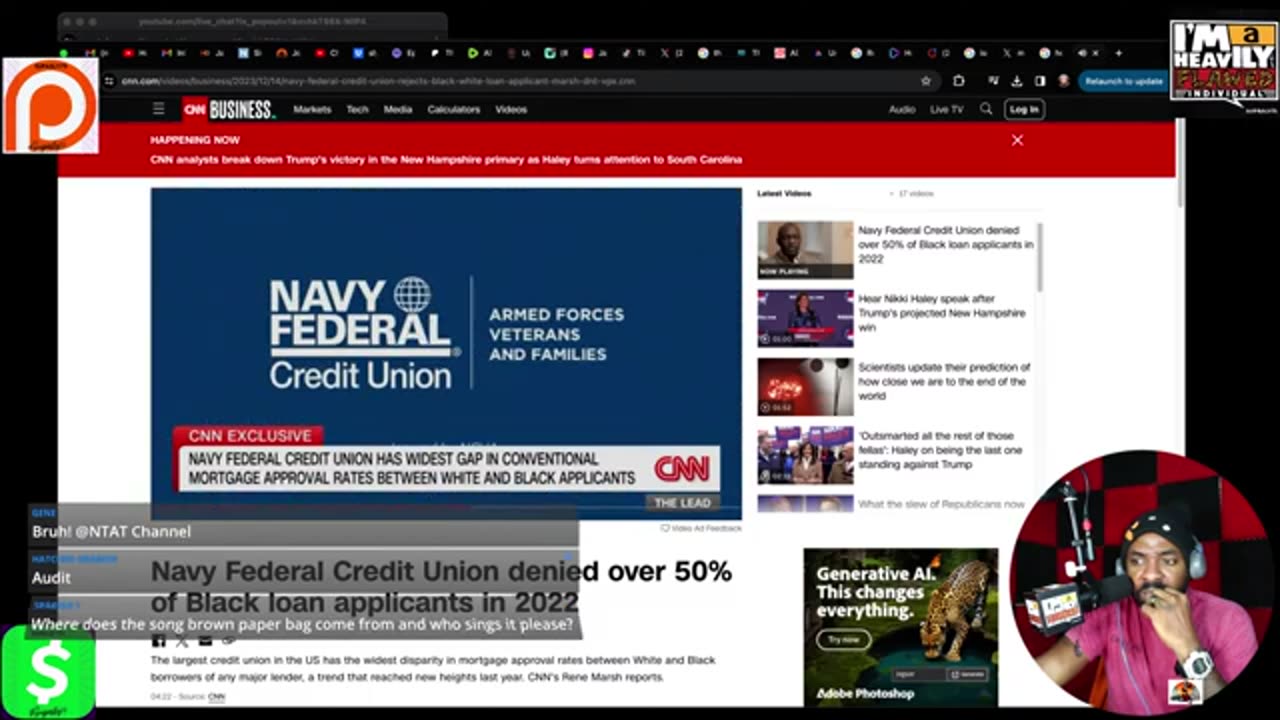Click the site info icon beside the URL
The height and width of the screenshot is (720, 1280).
109,81
